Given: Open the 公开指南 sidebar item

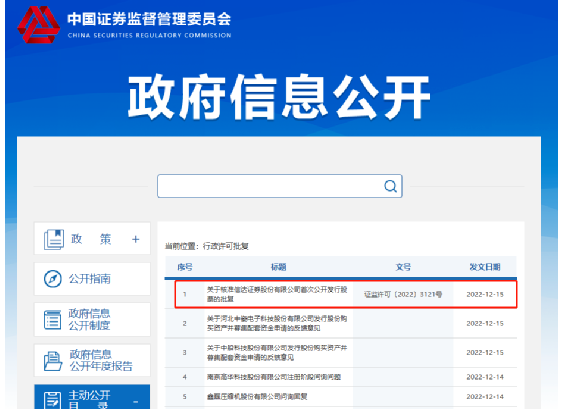Looking at the screenshot, I should pyautogui.click(x=92, y=279).
